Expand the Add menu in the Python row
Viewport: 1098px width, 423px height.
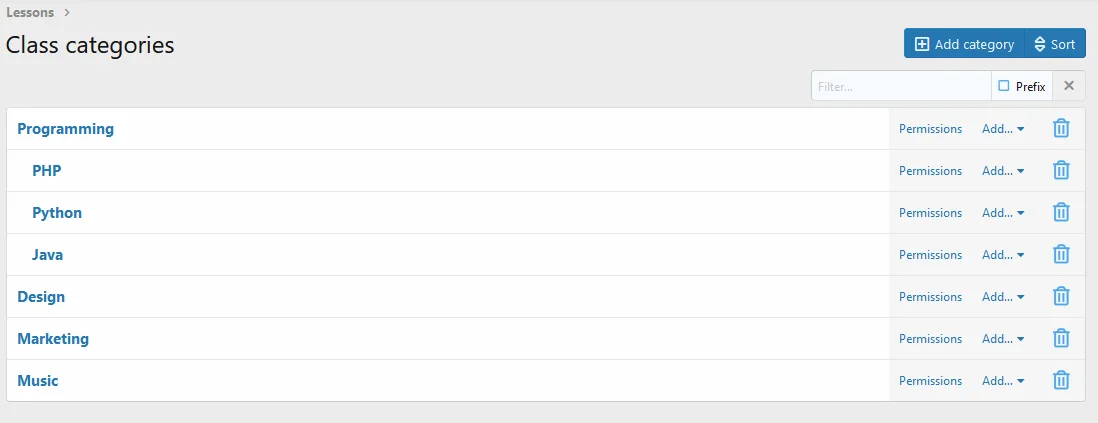[1002, 213]
